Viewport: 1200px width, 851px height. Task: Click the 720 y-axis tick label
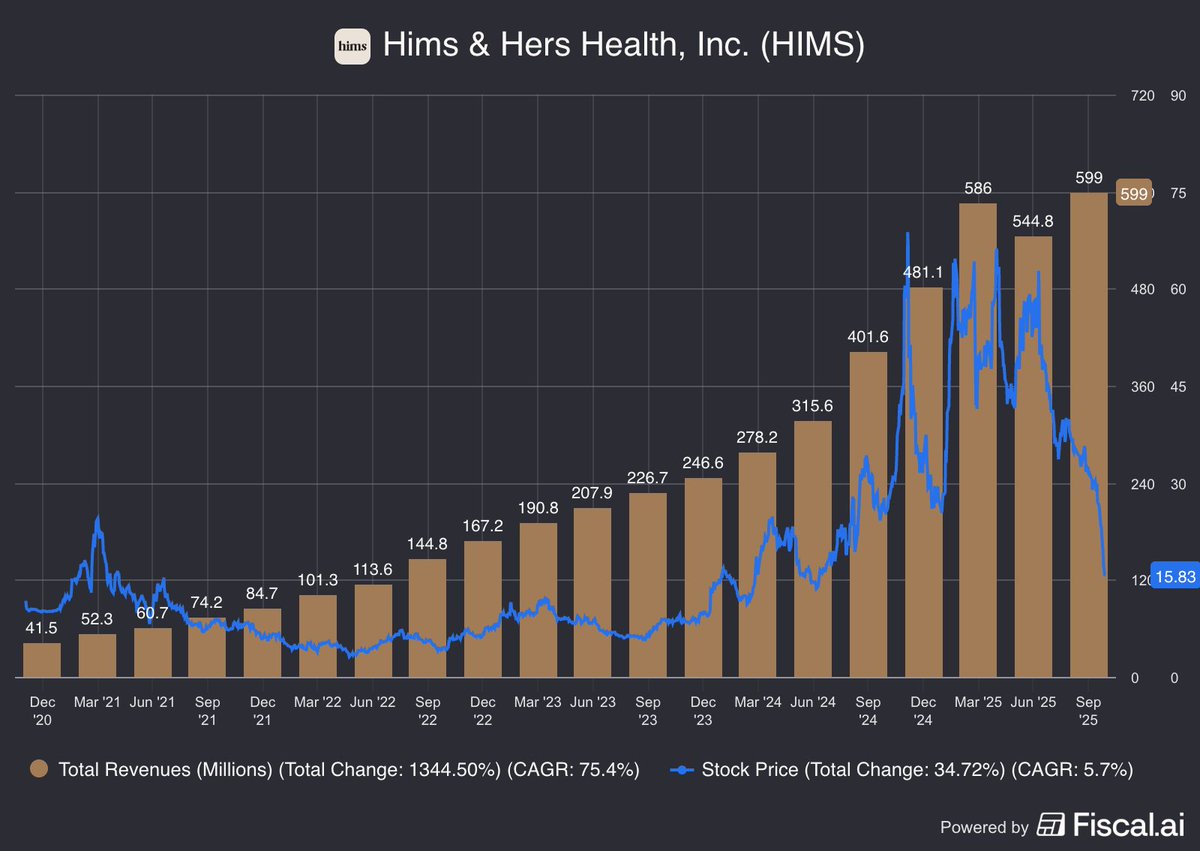point(1143,96)
